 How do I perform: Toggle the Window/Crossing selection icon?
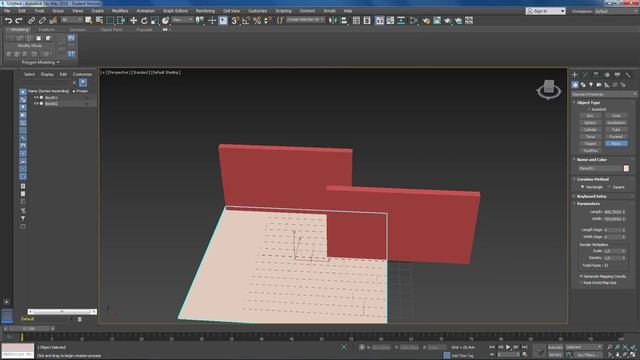(x=121, y=20)
